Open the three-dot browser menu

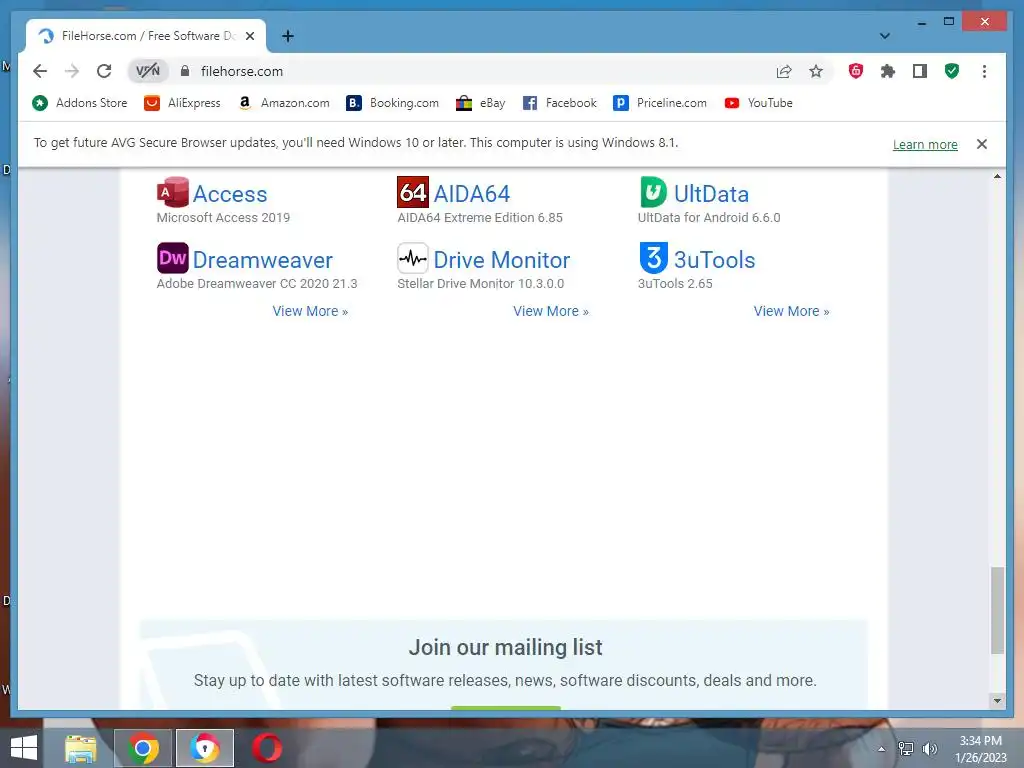tap(984, 71)
